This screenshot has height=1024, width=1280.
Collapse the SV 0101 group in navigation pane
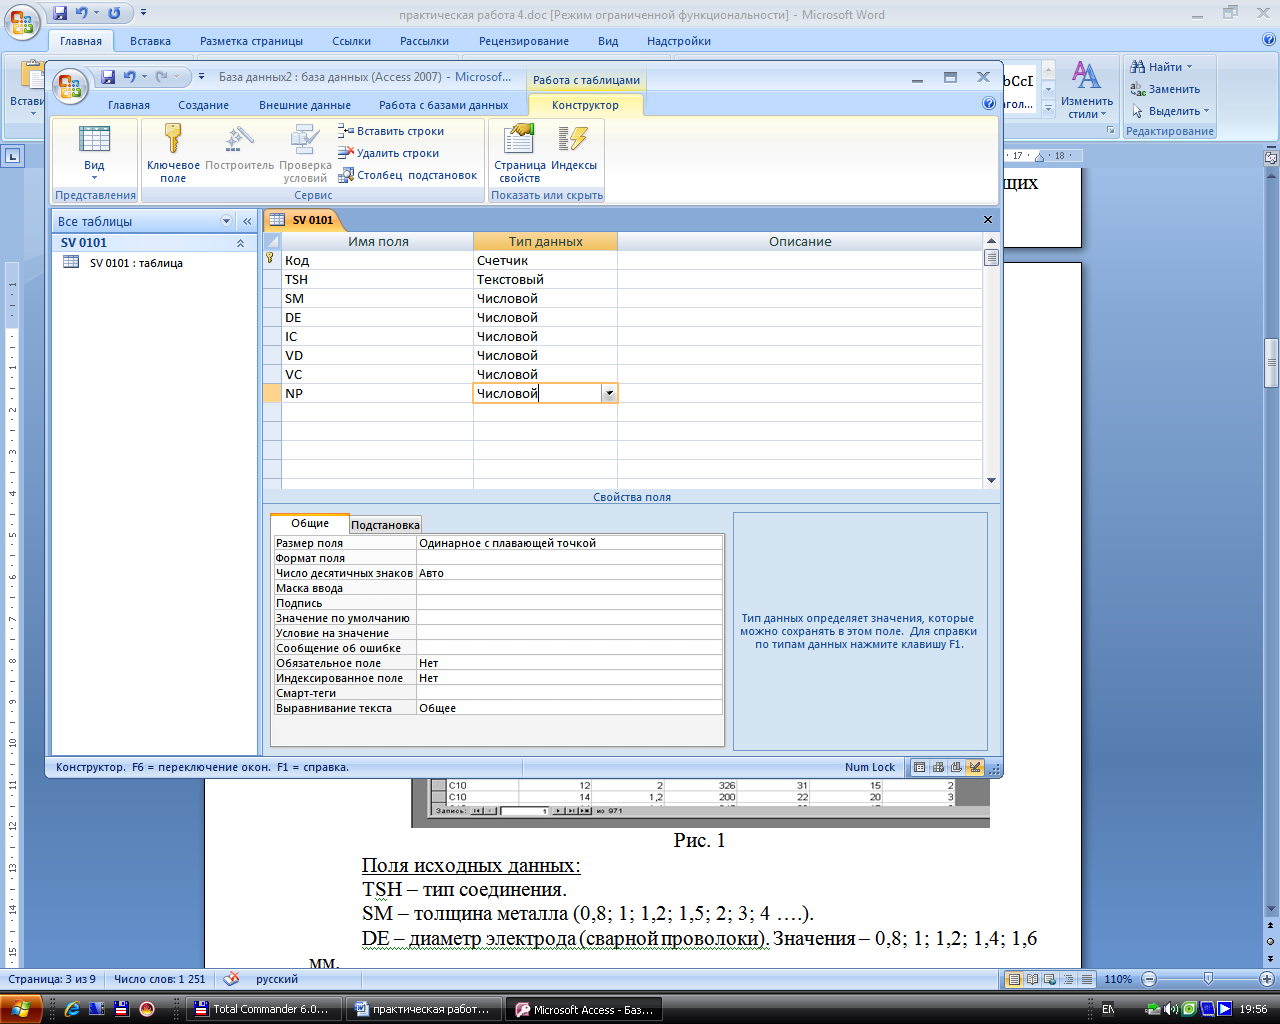coord(240,243)
